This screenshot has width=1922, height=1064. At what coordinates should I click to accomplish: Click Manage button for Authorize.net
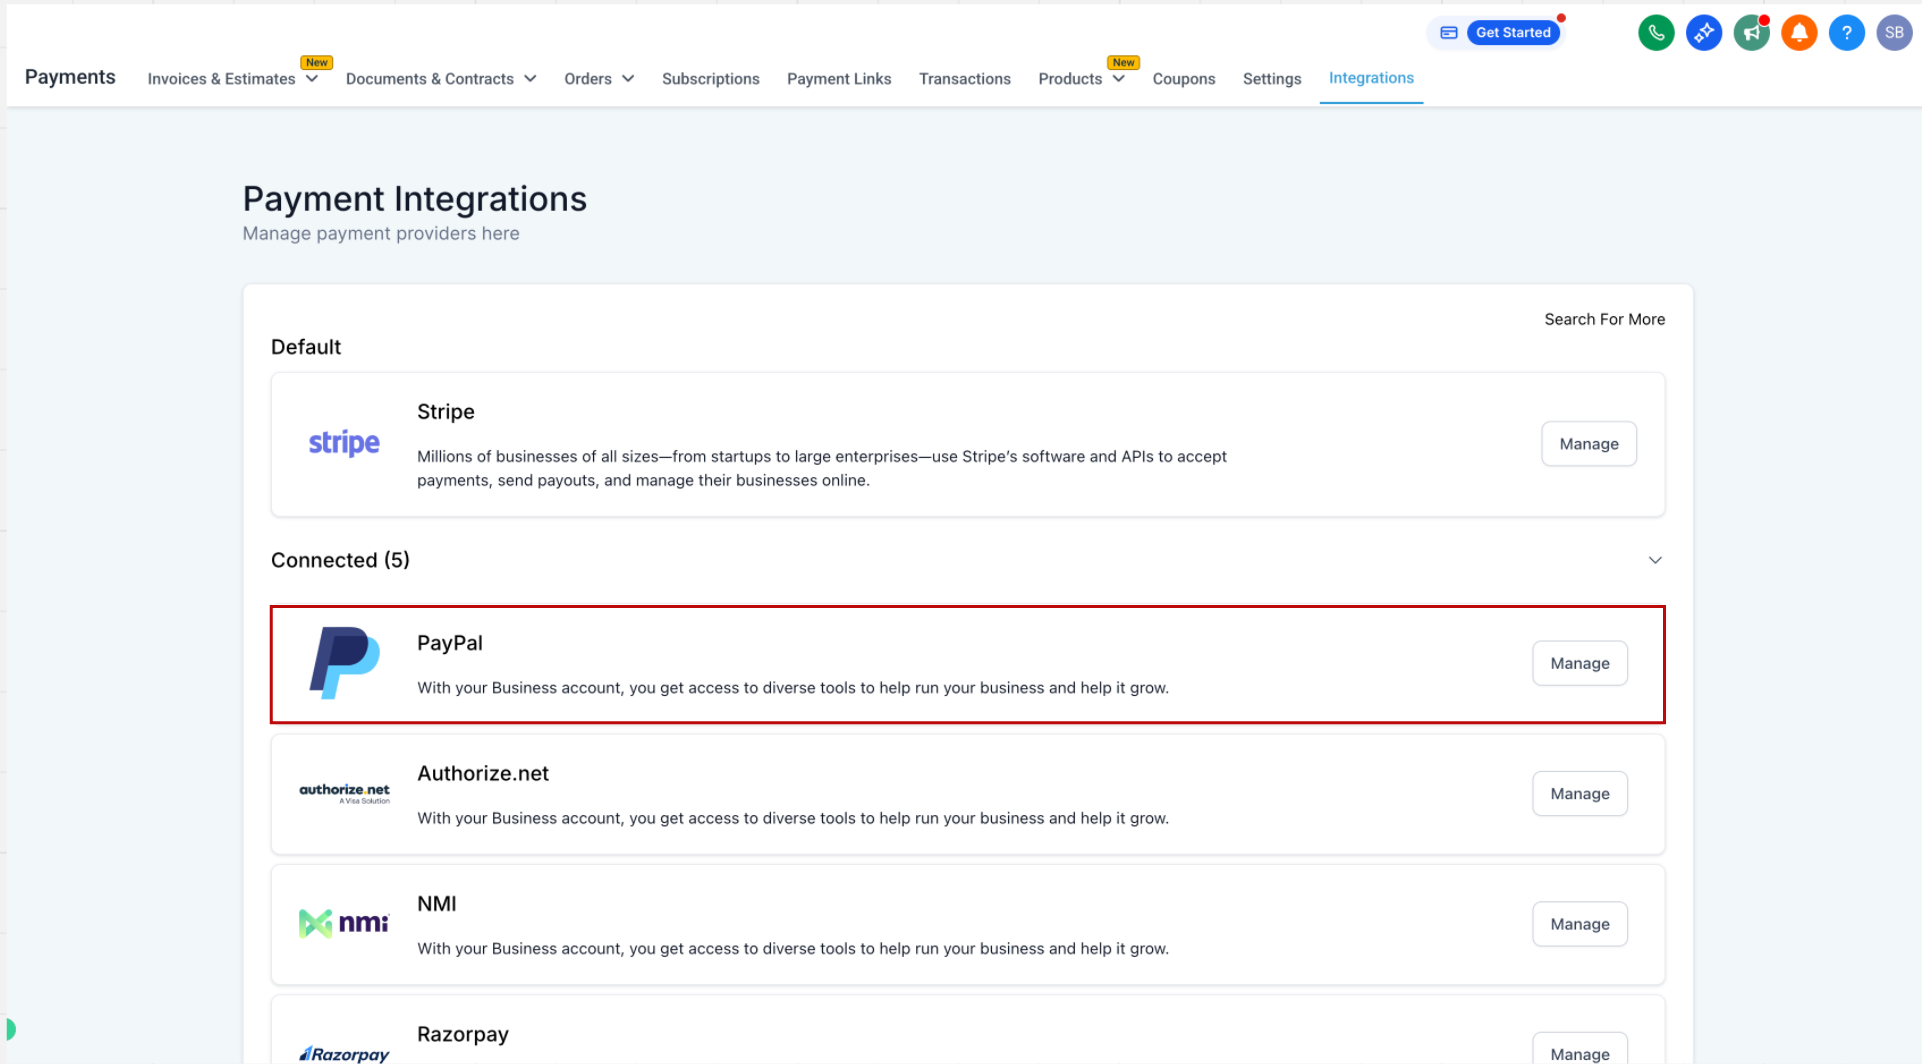1579,794
